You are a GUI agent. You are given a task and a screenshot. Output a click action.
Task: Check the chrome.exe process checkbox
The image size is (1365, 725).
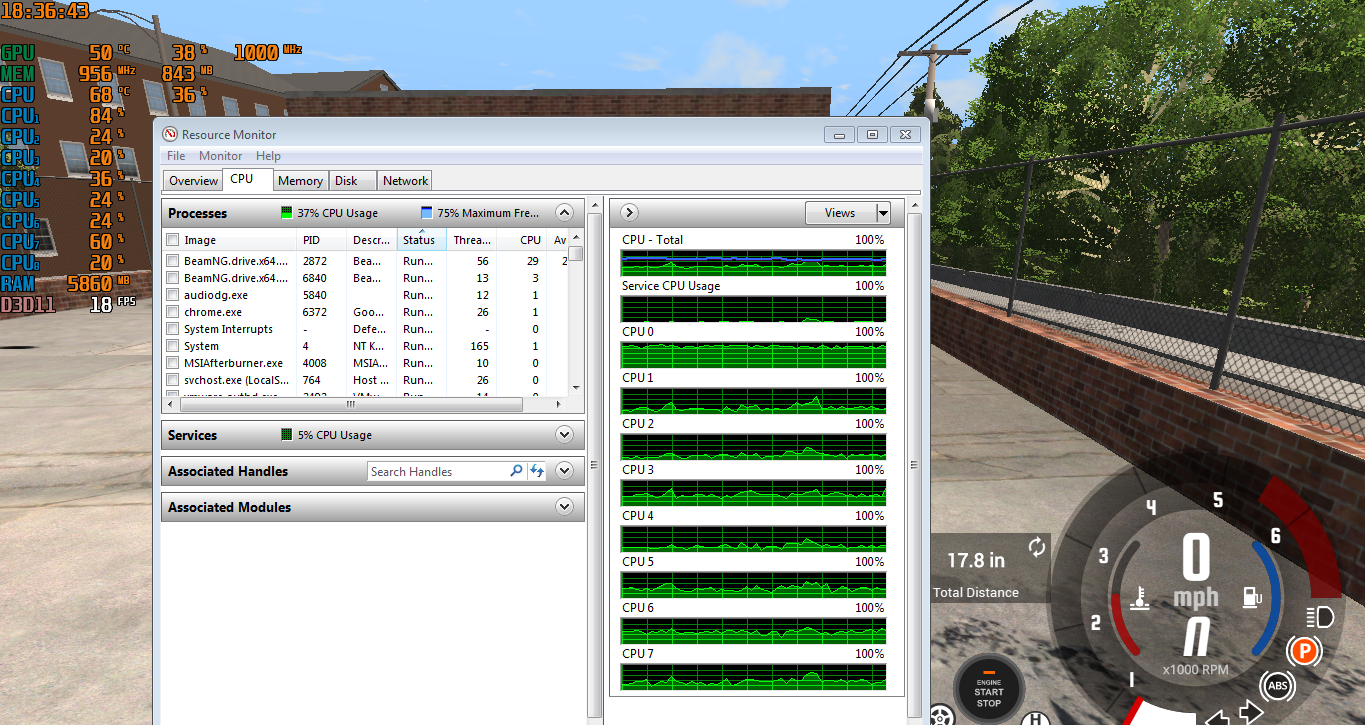pos(173,312)
